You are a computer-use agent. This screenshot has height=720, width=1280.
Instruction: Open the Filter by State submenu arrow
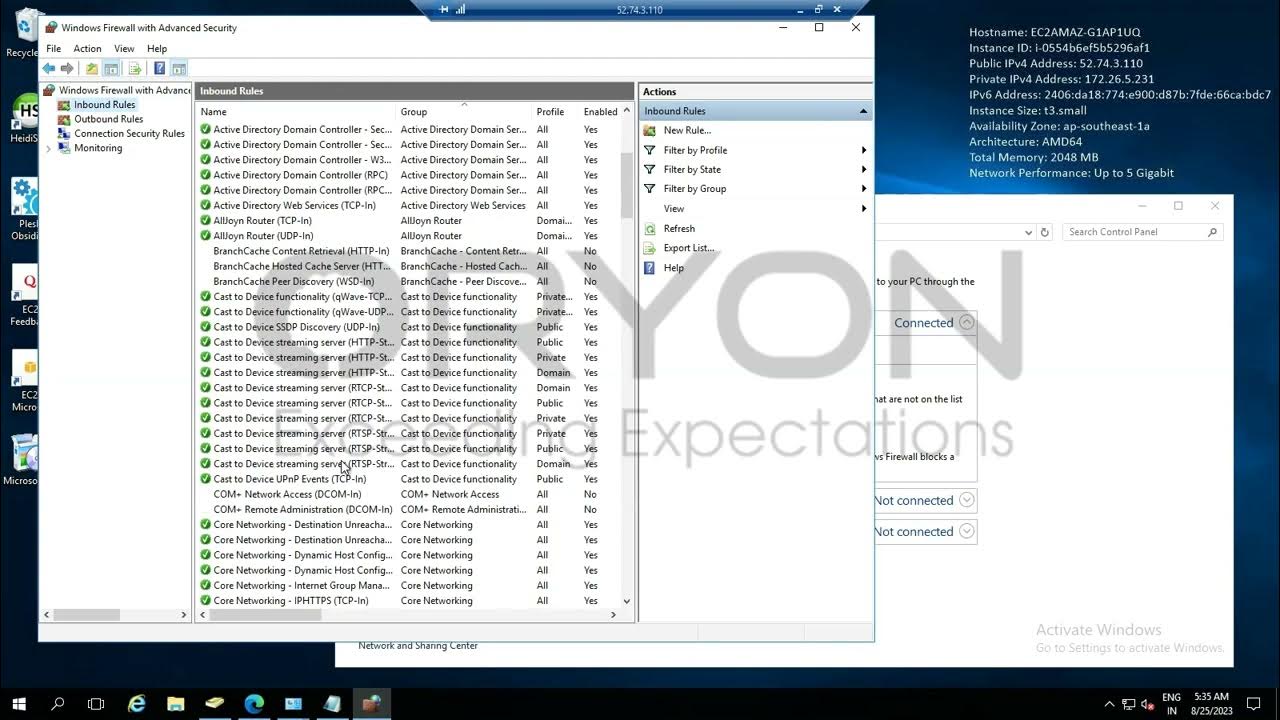864,169
